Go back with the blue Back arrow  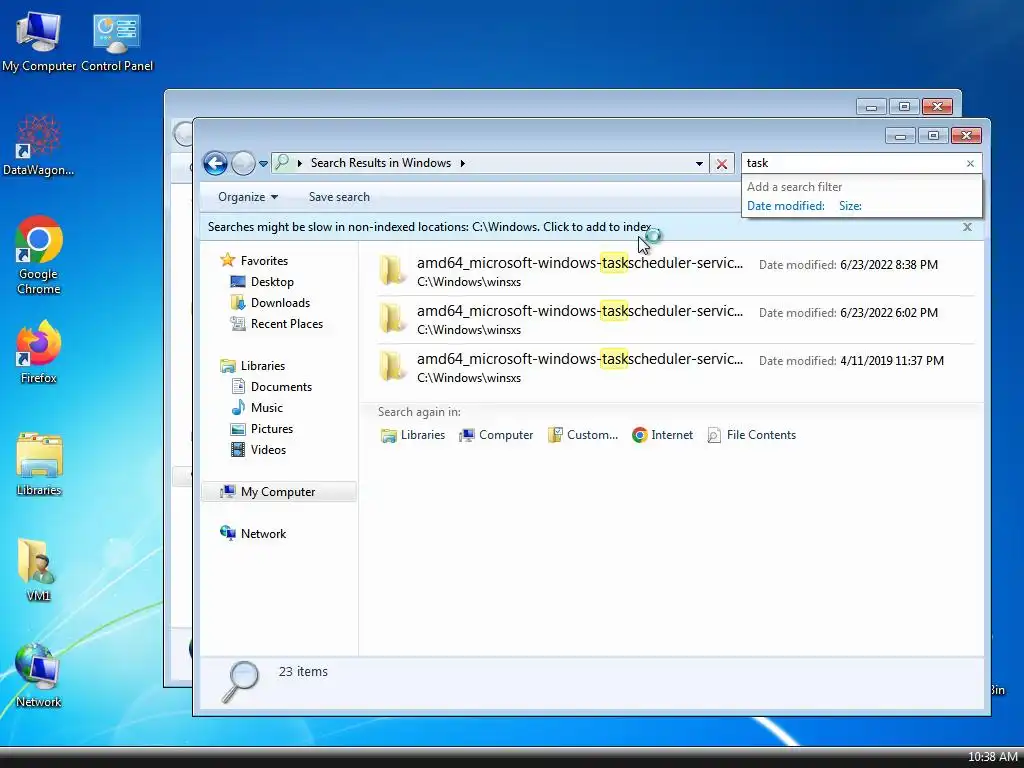tap(215, 163)
